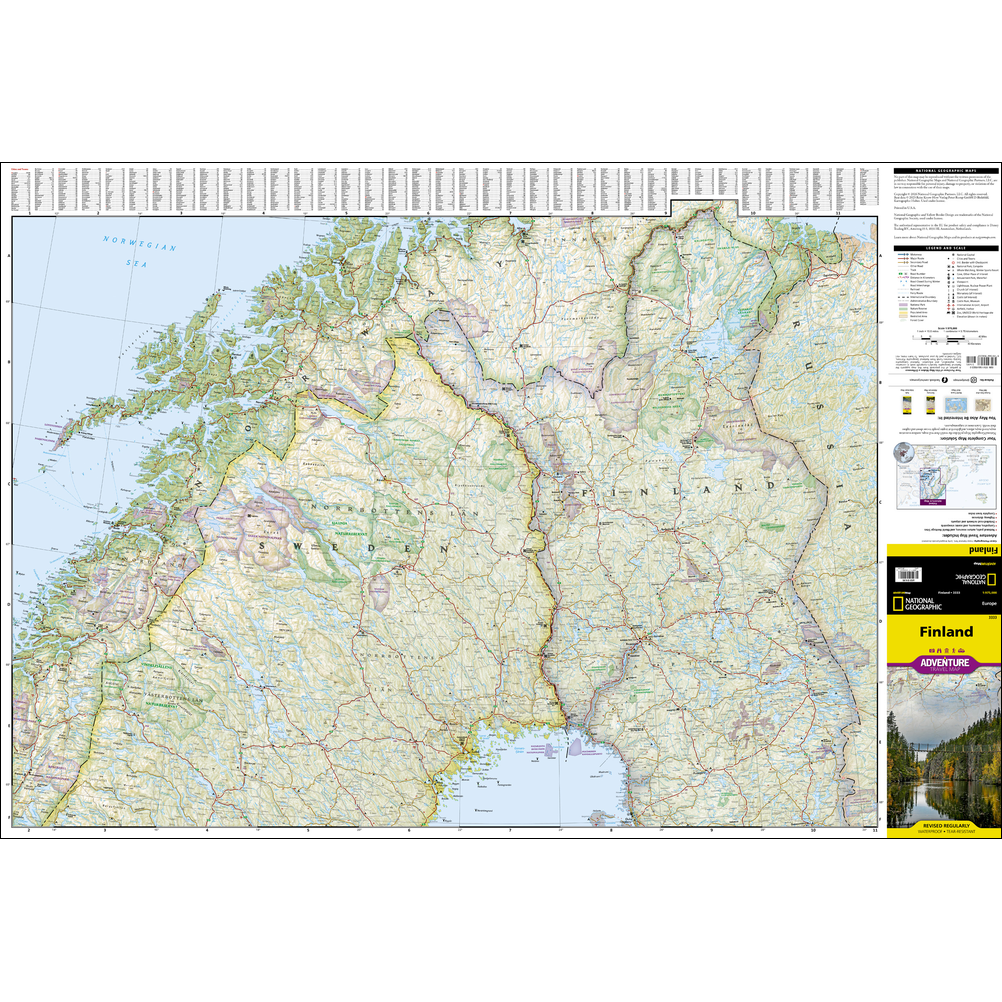The image size is (1002, 1002).
Task: Click the upright yellow National Geographic frame logo
Action: pyautogui.click(x=897, y=603)
